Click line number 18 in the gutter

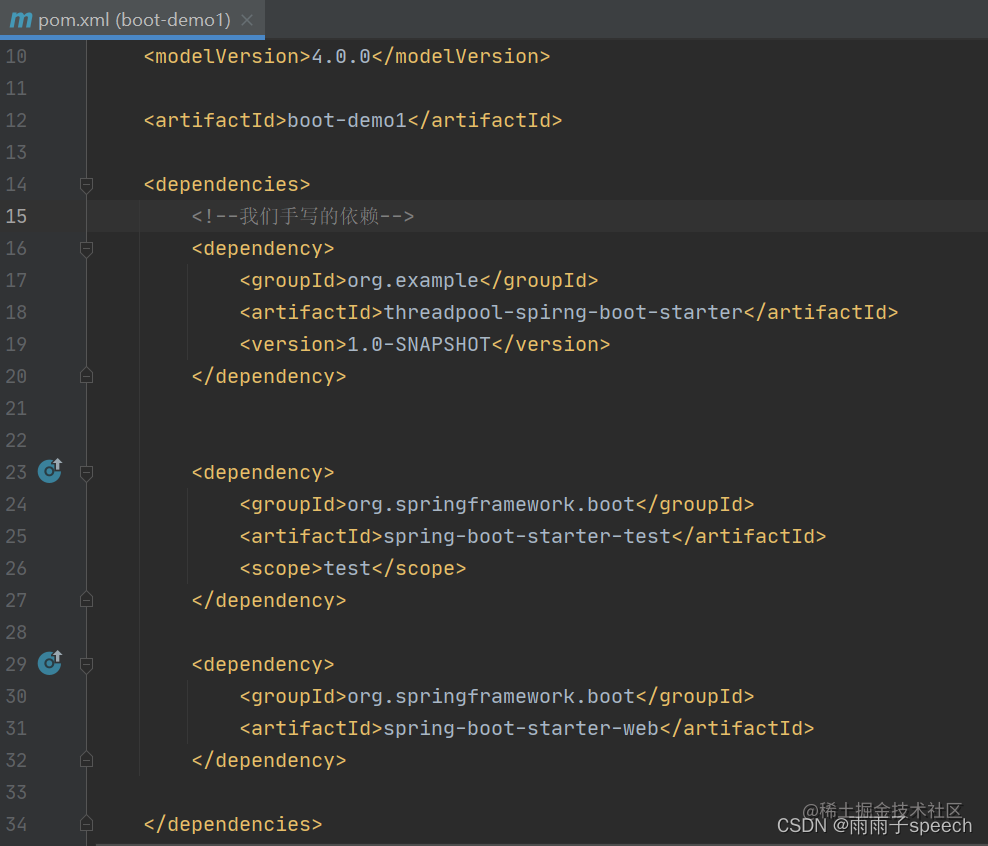click(x=16, y=312)
